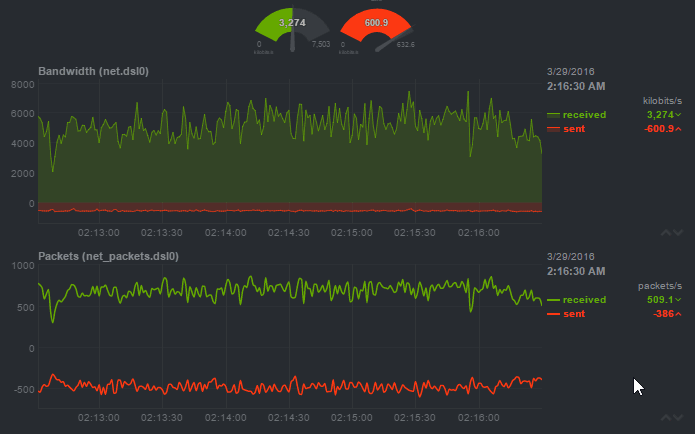Click the Packets (net_packets.dsl0) chart title
The image size is (695, 434).
108,256
